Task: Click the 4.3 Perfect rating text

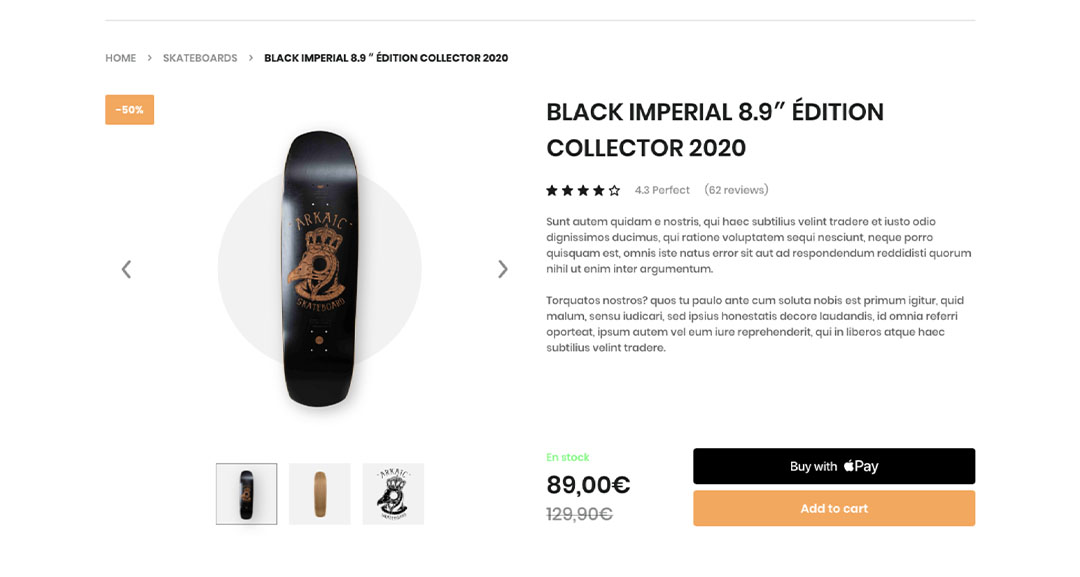Action: 662,190
